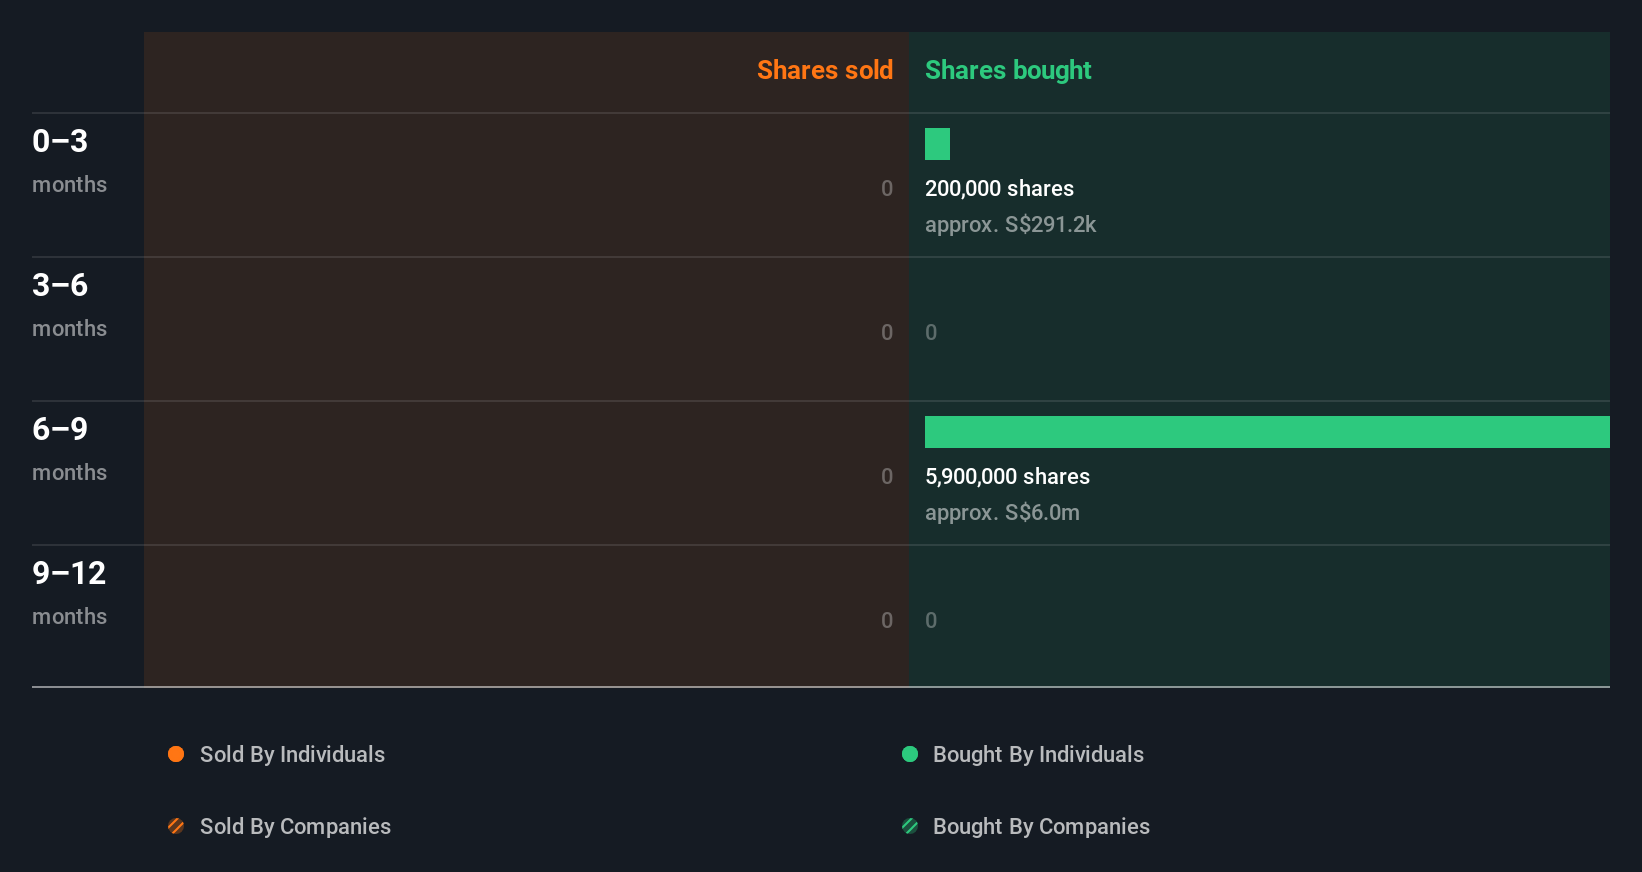Select the Shares bought column header

click(x=1008, y=70)
